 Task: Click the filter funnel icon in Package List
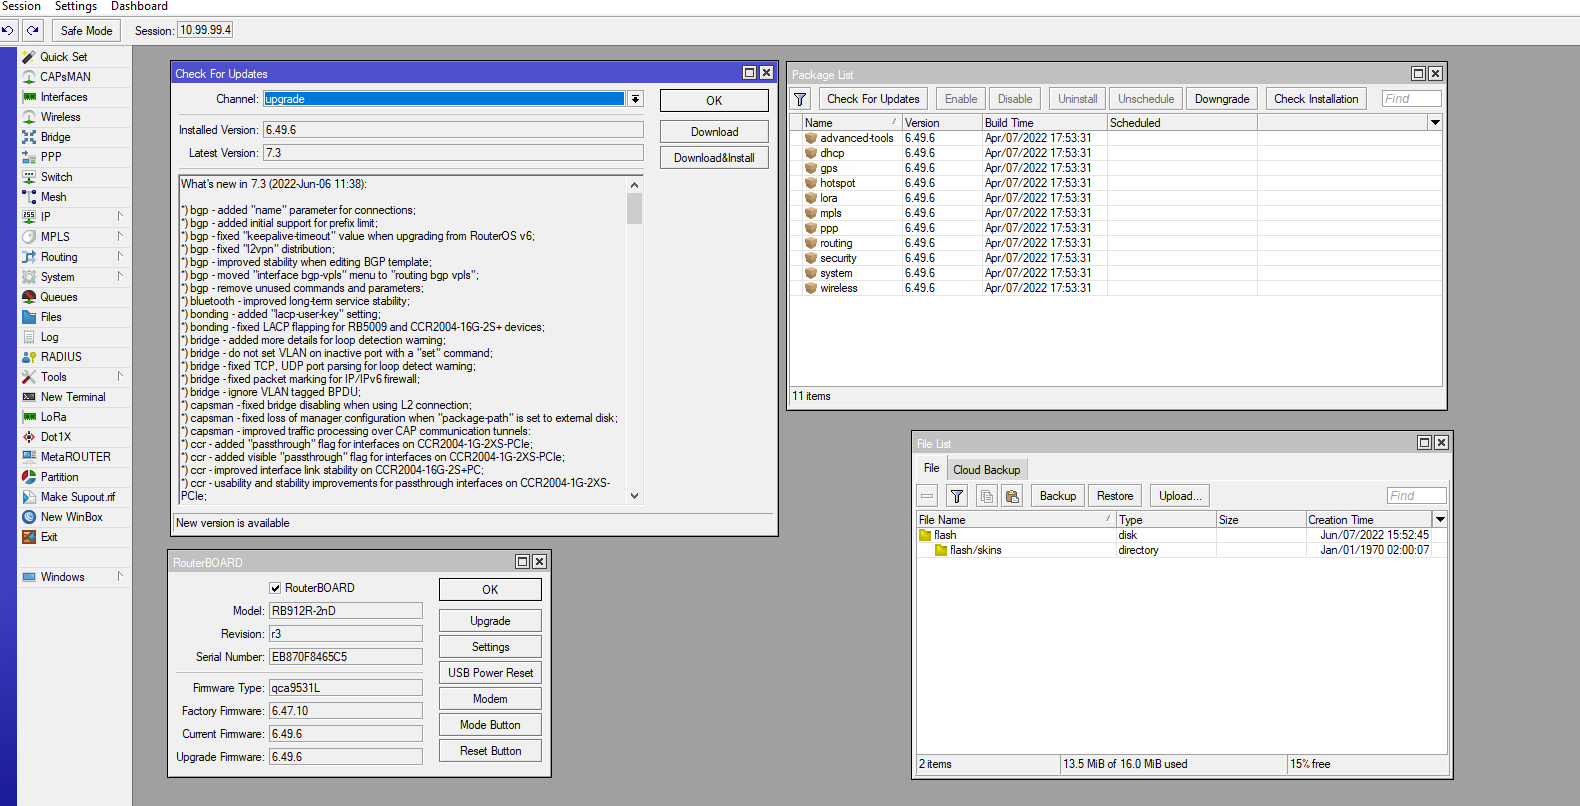(800, 99)
